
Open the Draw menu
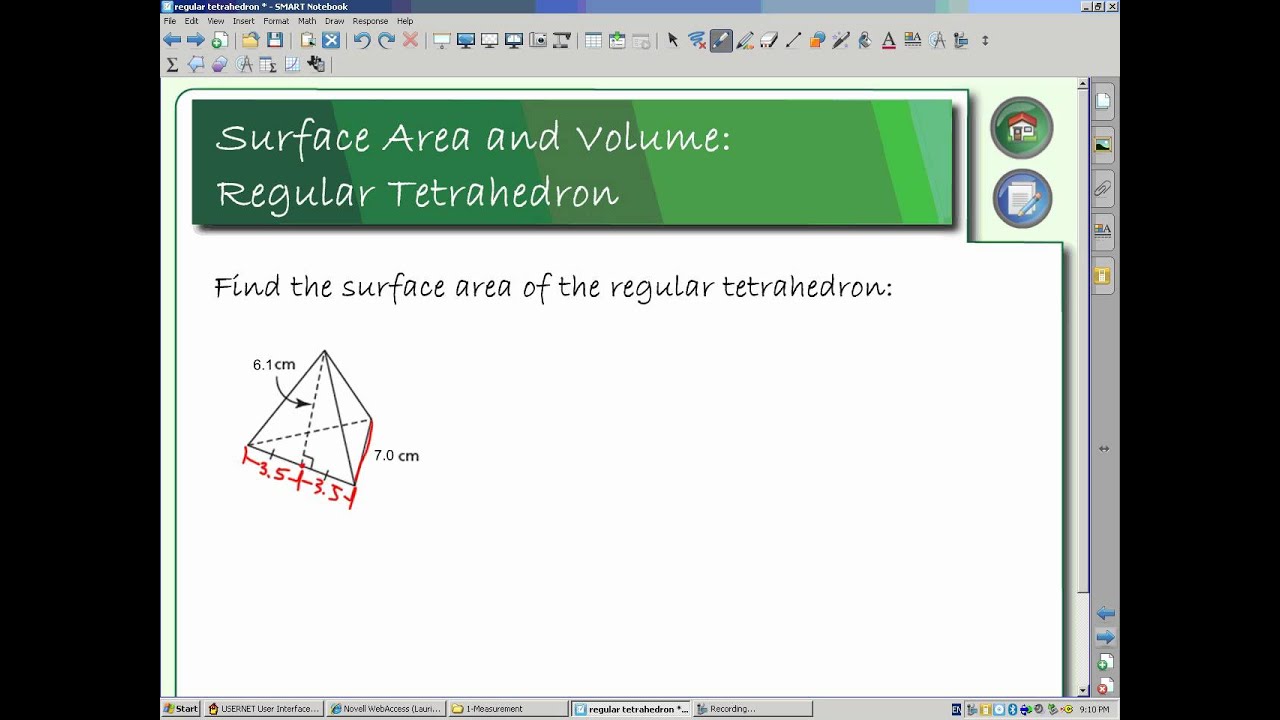coord(334,21)
